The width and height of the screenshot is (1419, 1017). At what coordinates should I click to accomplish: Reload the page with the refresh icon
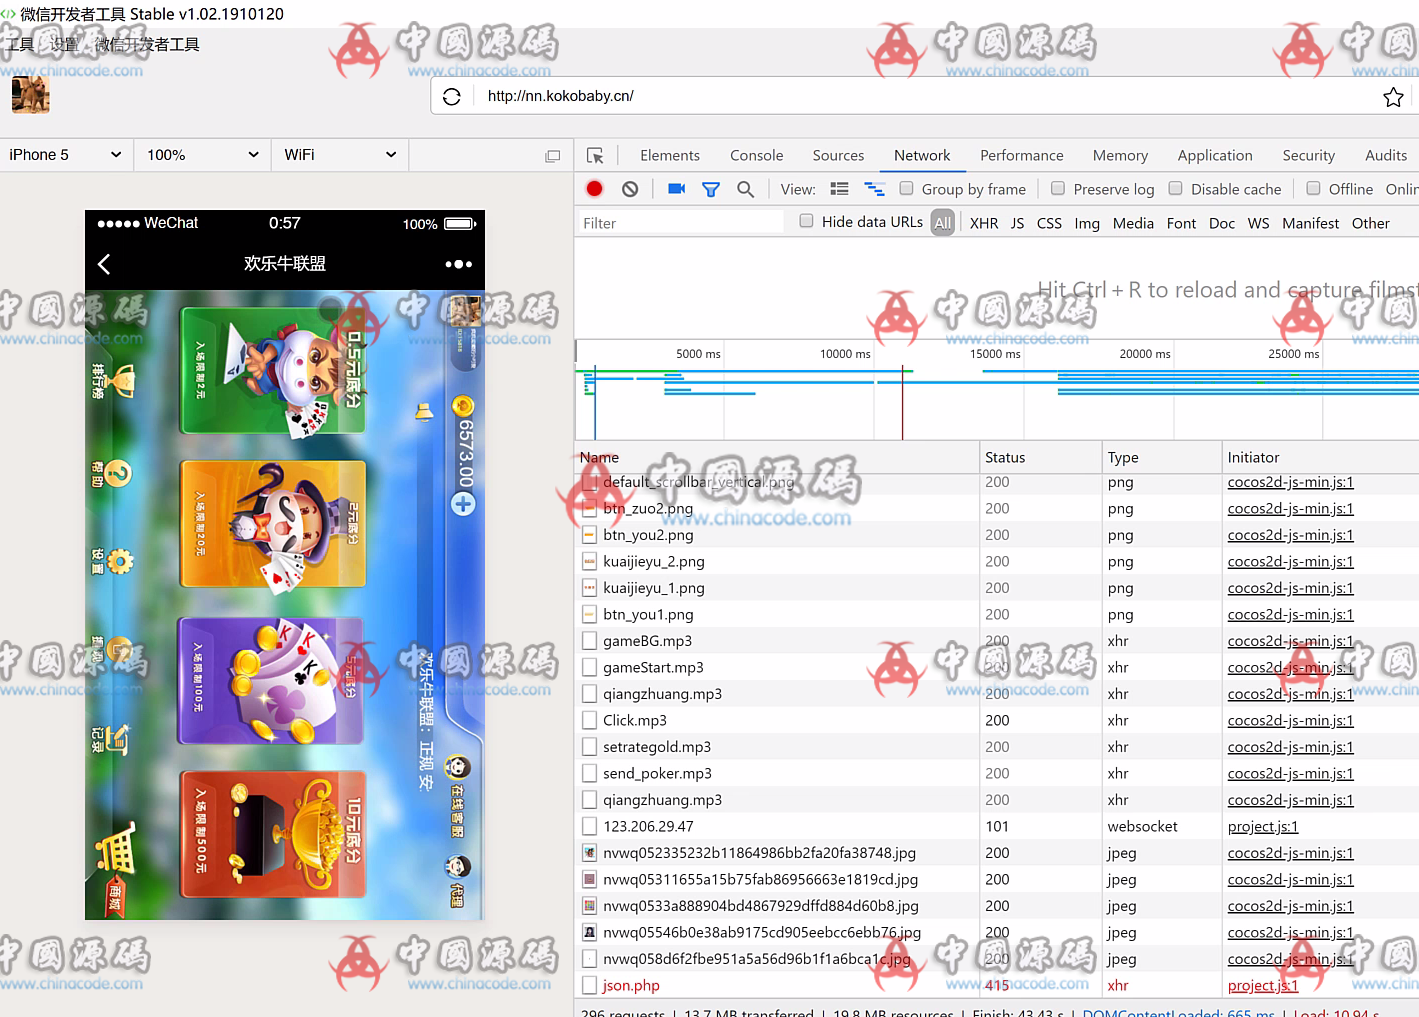(x=452, y=96)
